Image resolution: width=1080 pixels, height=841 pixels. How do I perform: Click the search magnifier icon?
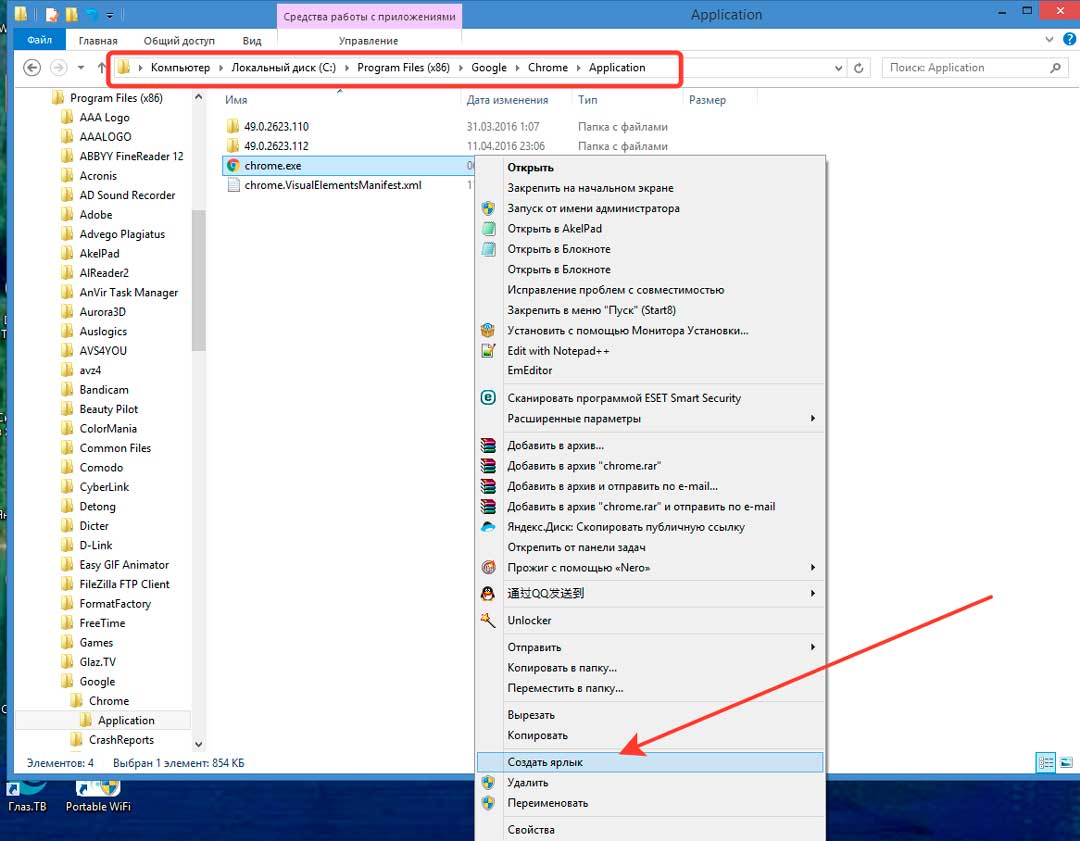pyautogui.click(x=1055, y=68)
